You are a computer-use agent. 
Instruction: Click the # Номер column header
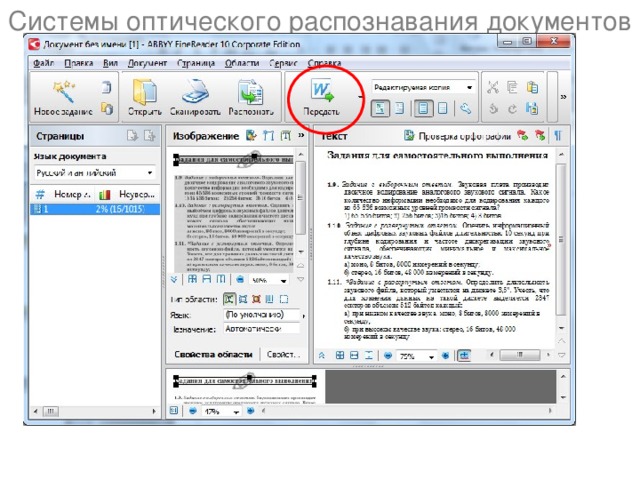[63, 194]
